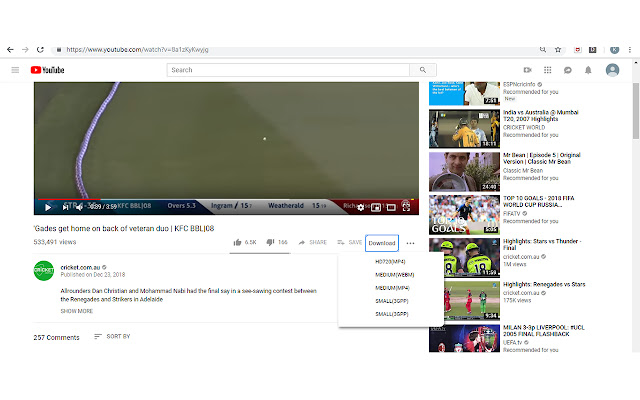Open the messages chat bubble icon

(x=568, y=70)
